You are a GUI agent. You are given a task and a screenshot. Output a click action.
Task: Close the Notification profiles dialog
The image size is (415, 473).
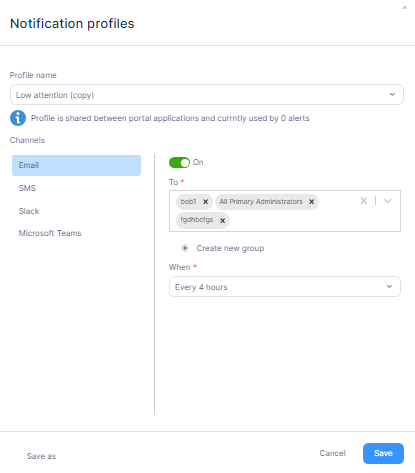click(404, 7)
